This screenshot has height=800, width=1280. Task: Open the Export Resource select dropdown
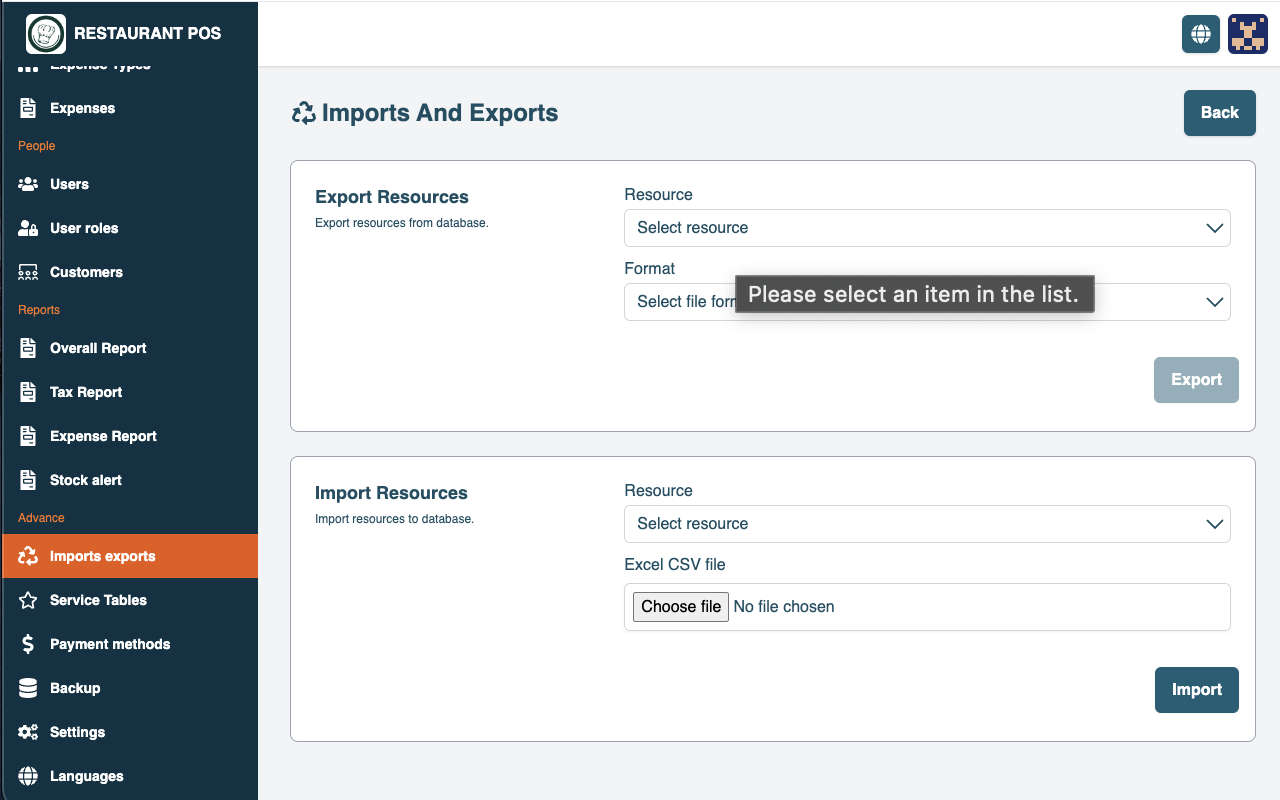coord(927,228)
